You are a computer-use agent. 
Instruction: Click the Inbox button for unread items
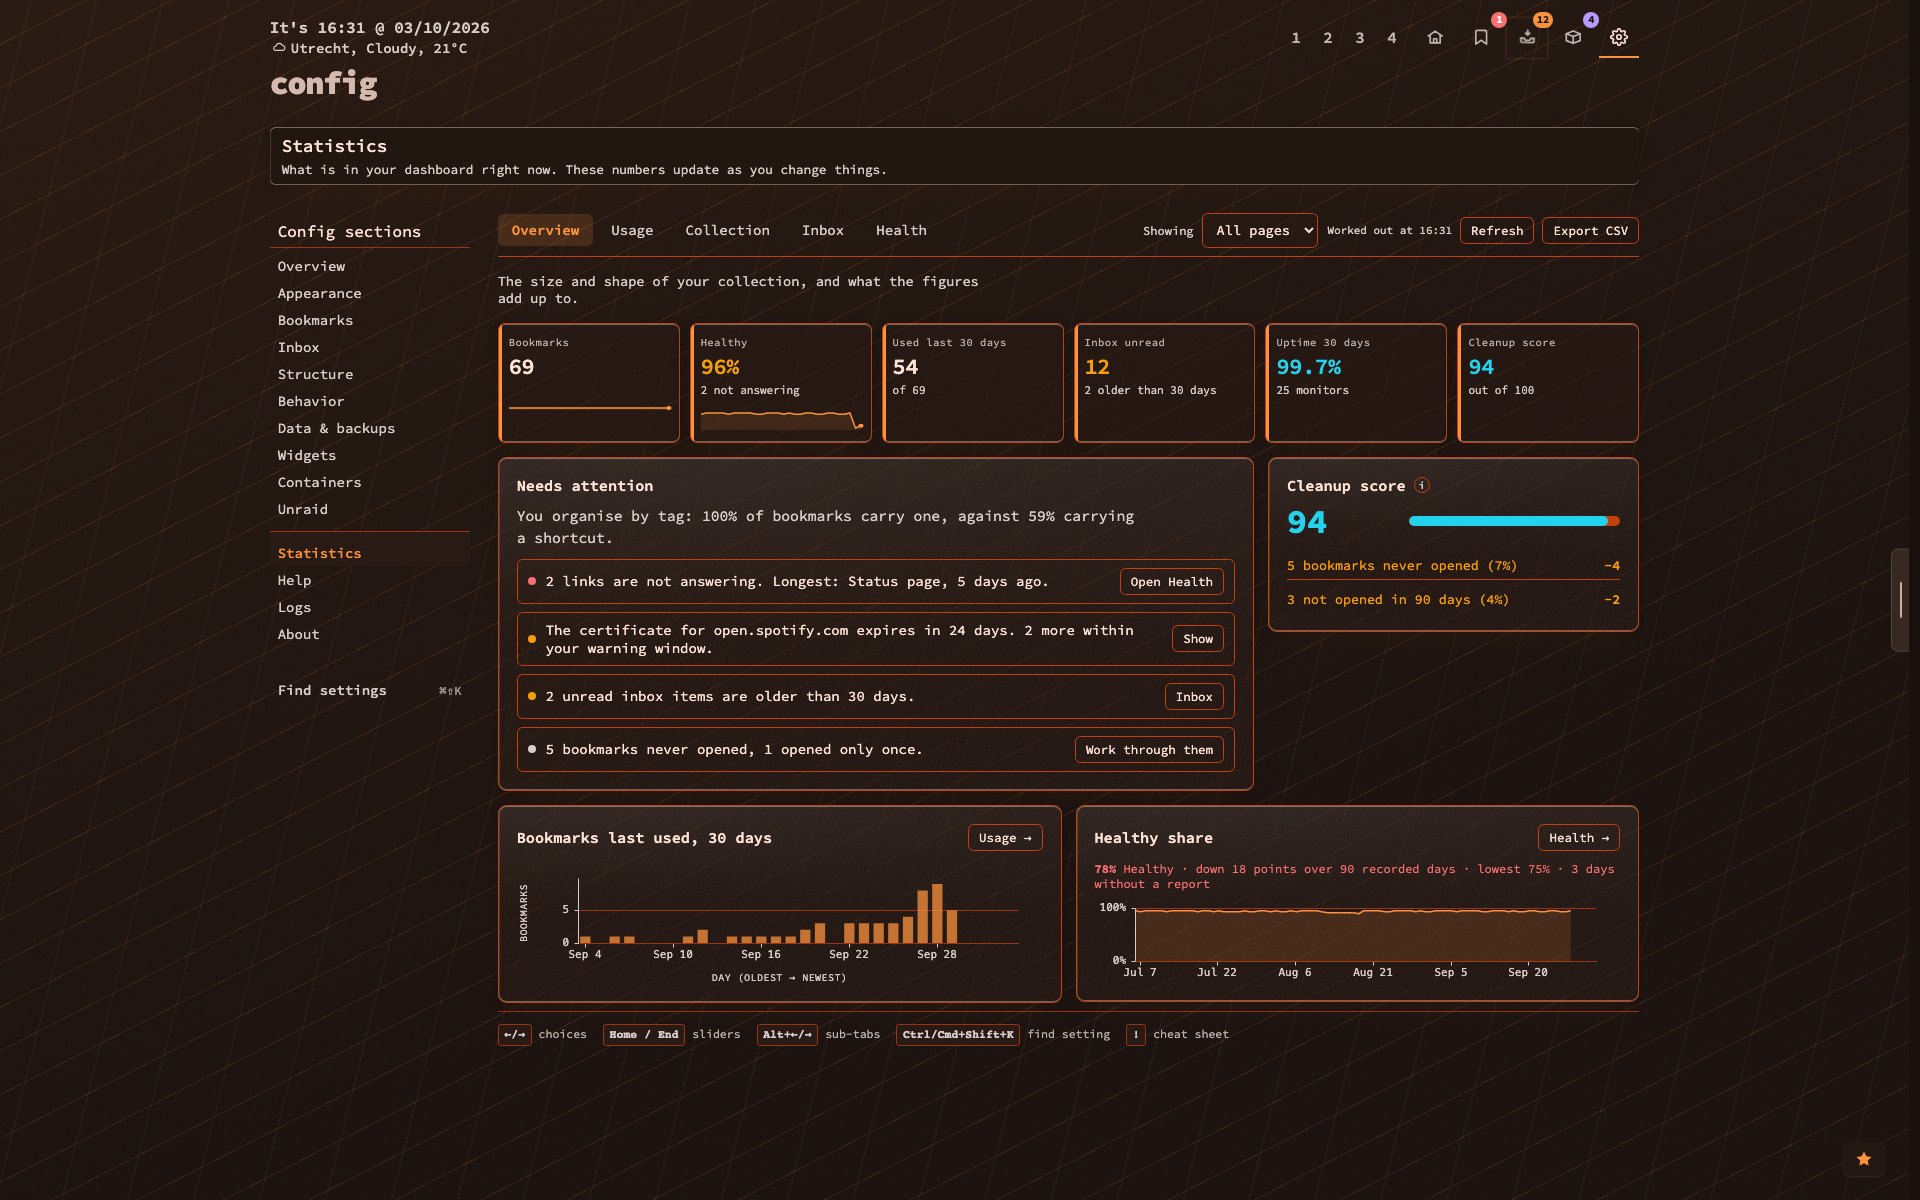(x=1194, y=697)
